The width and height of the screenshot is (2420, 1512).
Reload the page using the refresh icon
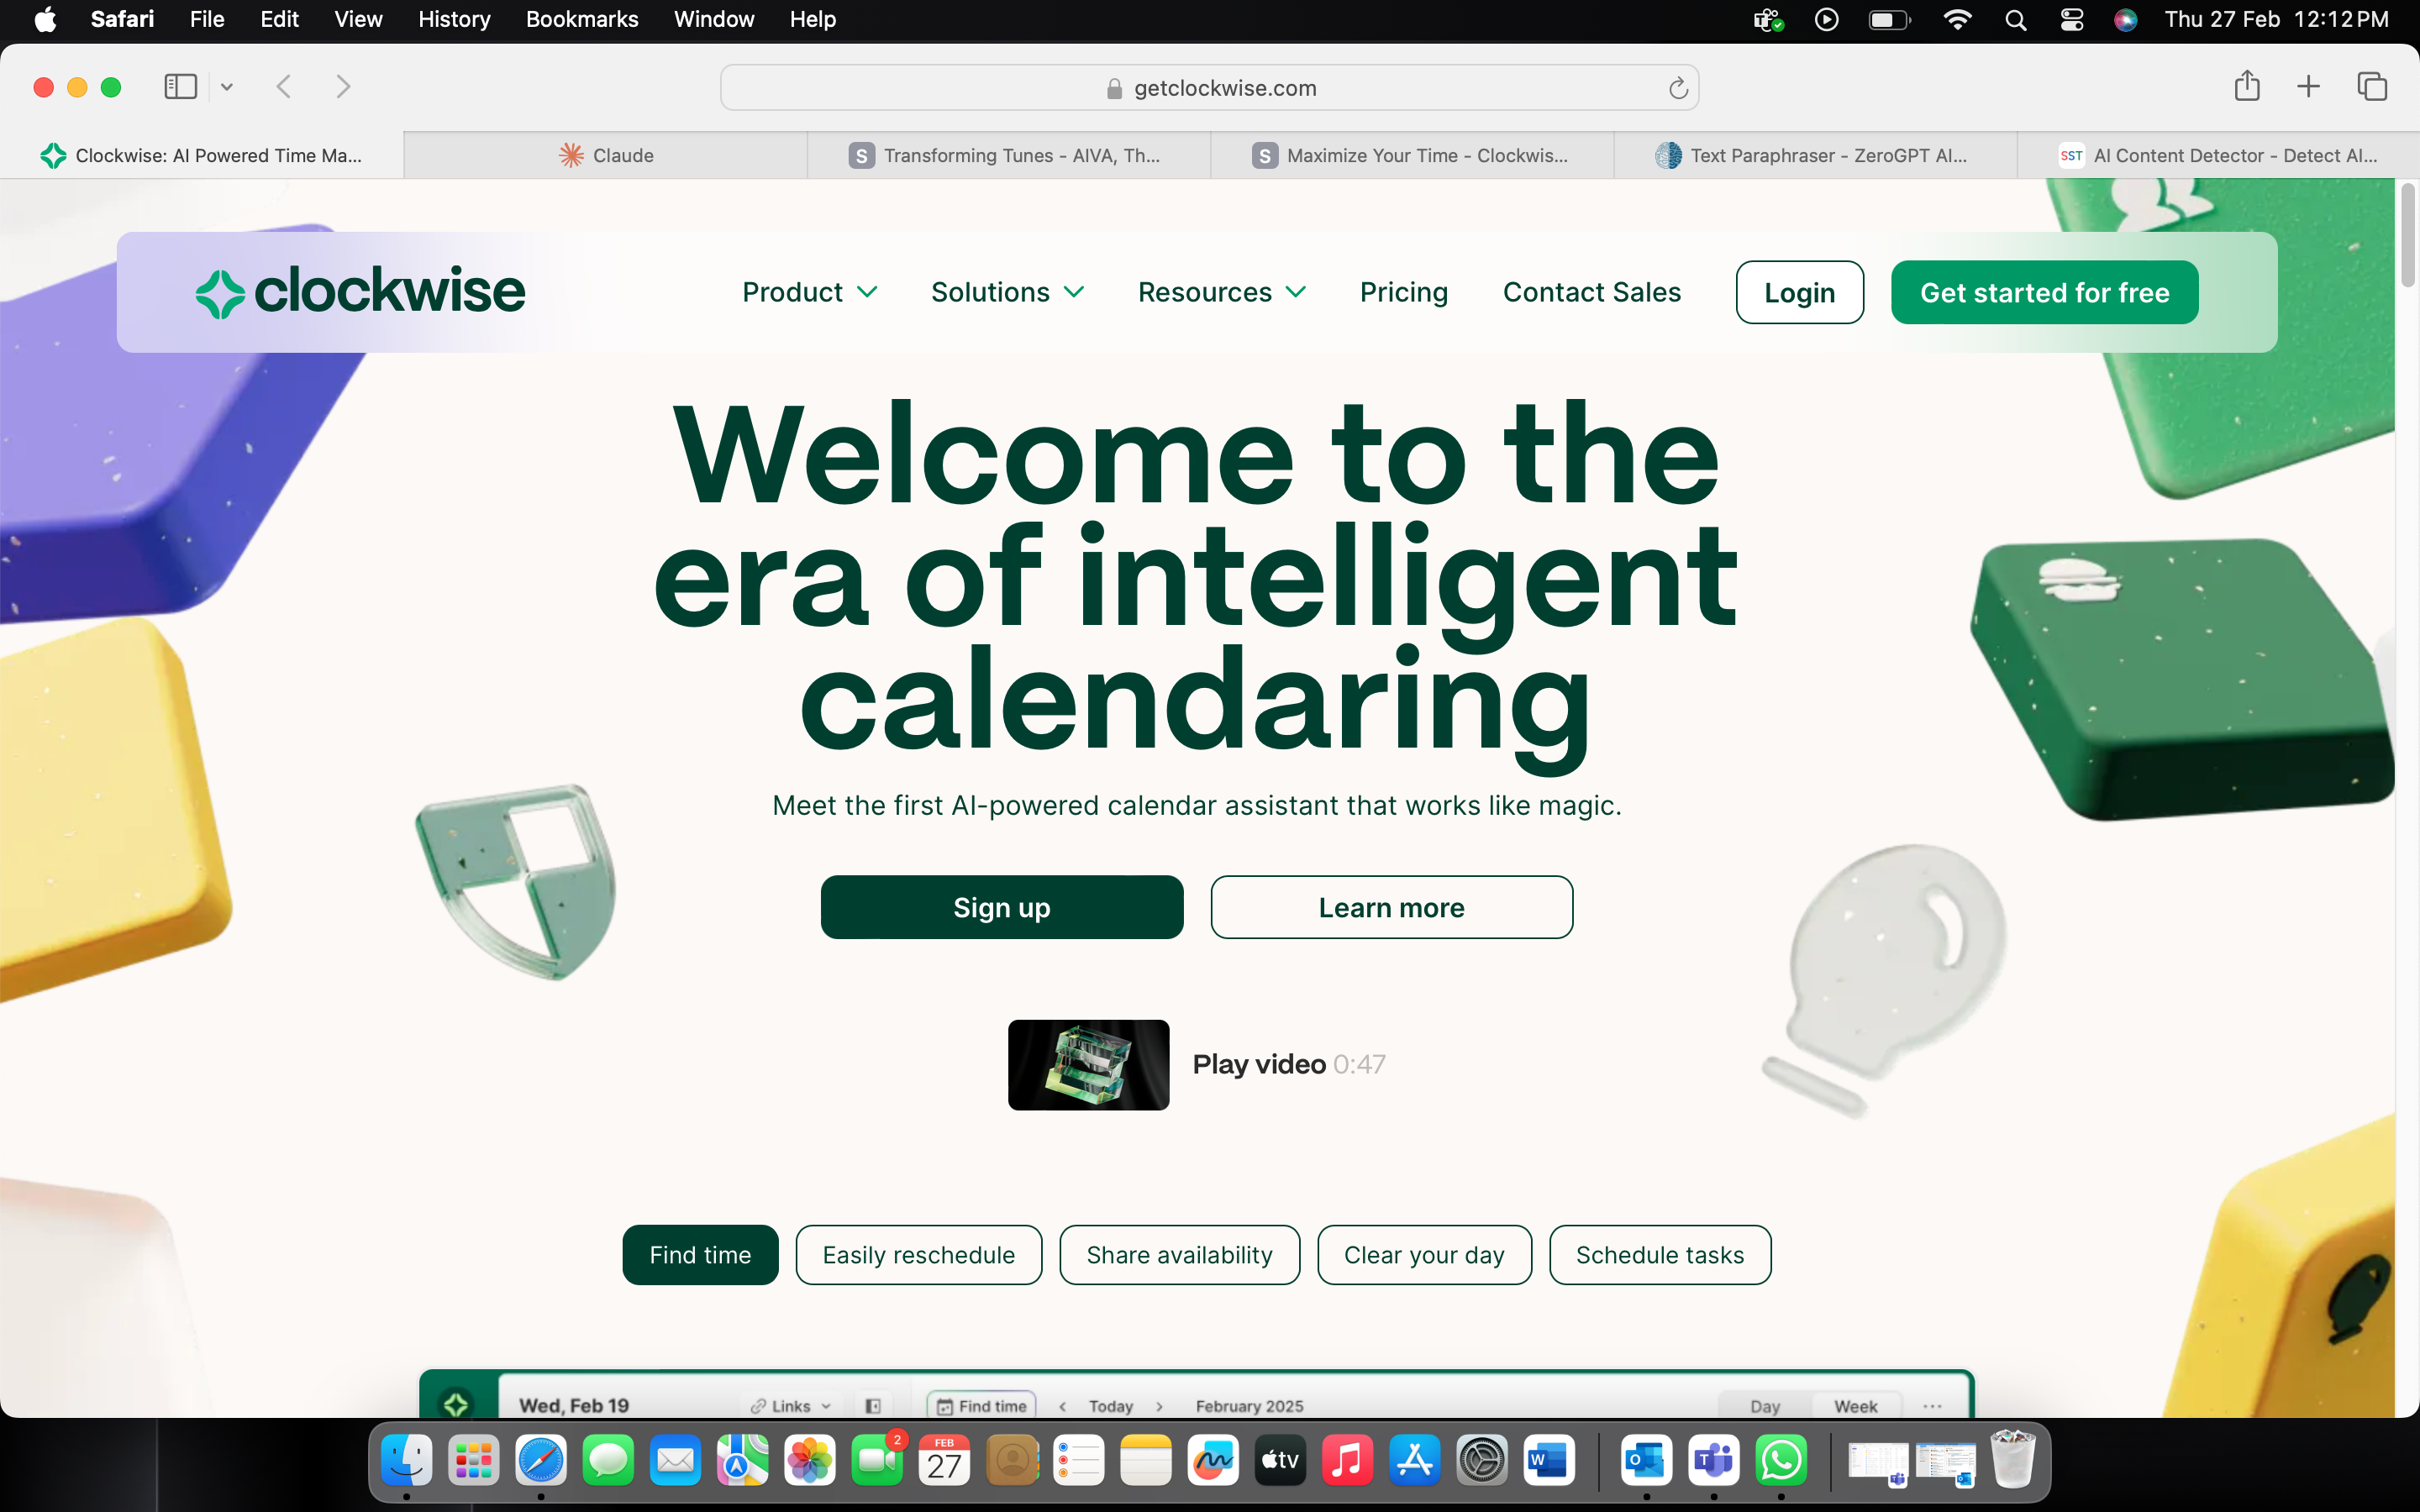tap(1678, 88)
